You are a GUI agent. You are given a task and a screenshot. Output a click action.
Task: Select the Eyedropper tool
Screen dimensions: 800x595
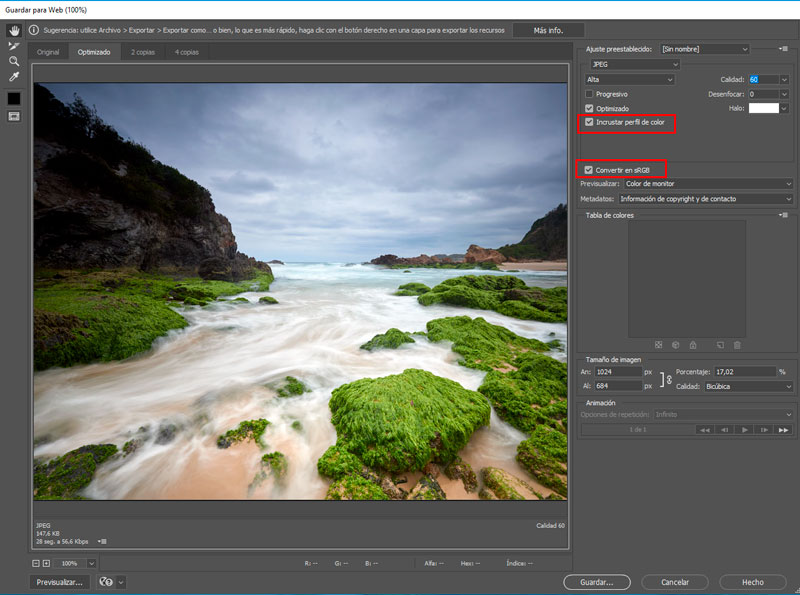point(14,76)
